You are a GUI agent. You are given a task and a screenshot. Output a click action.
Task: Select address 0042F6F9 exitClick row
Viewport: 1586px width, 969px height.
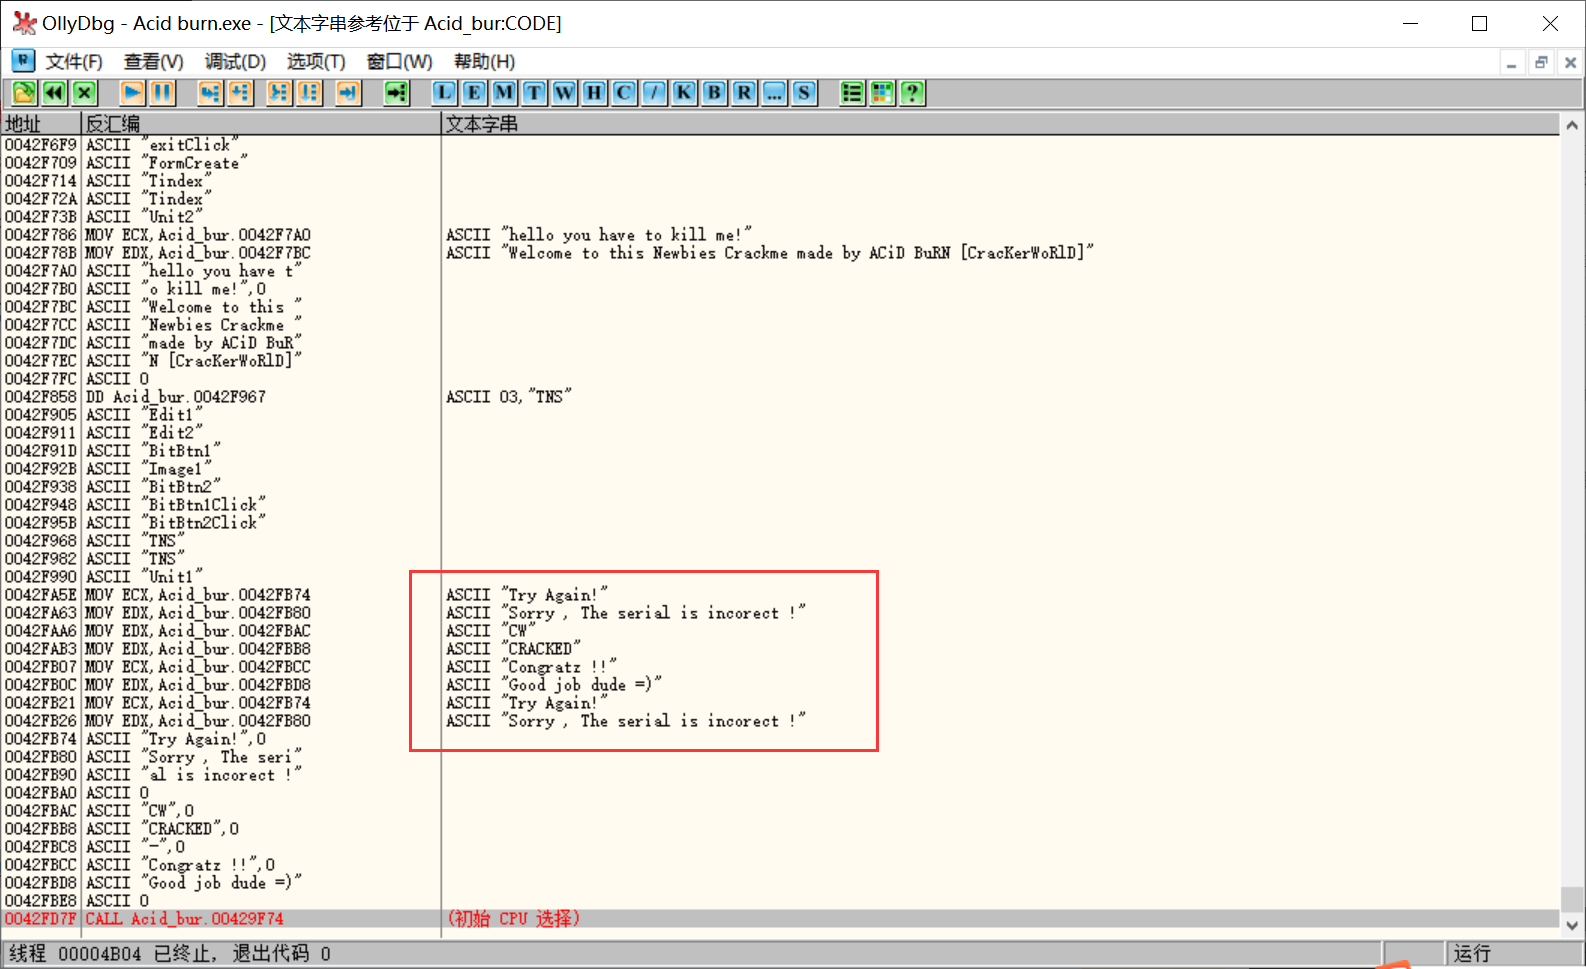pyautogui.click(x=780, y=145)
